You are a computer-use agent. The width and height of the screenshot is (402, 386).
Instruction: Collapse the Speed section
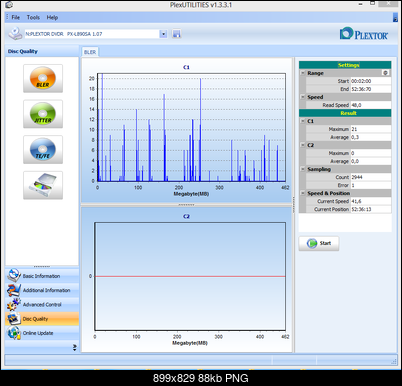(303, 97)
